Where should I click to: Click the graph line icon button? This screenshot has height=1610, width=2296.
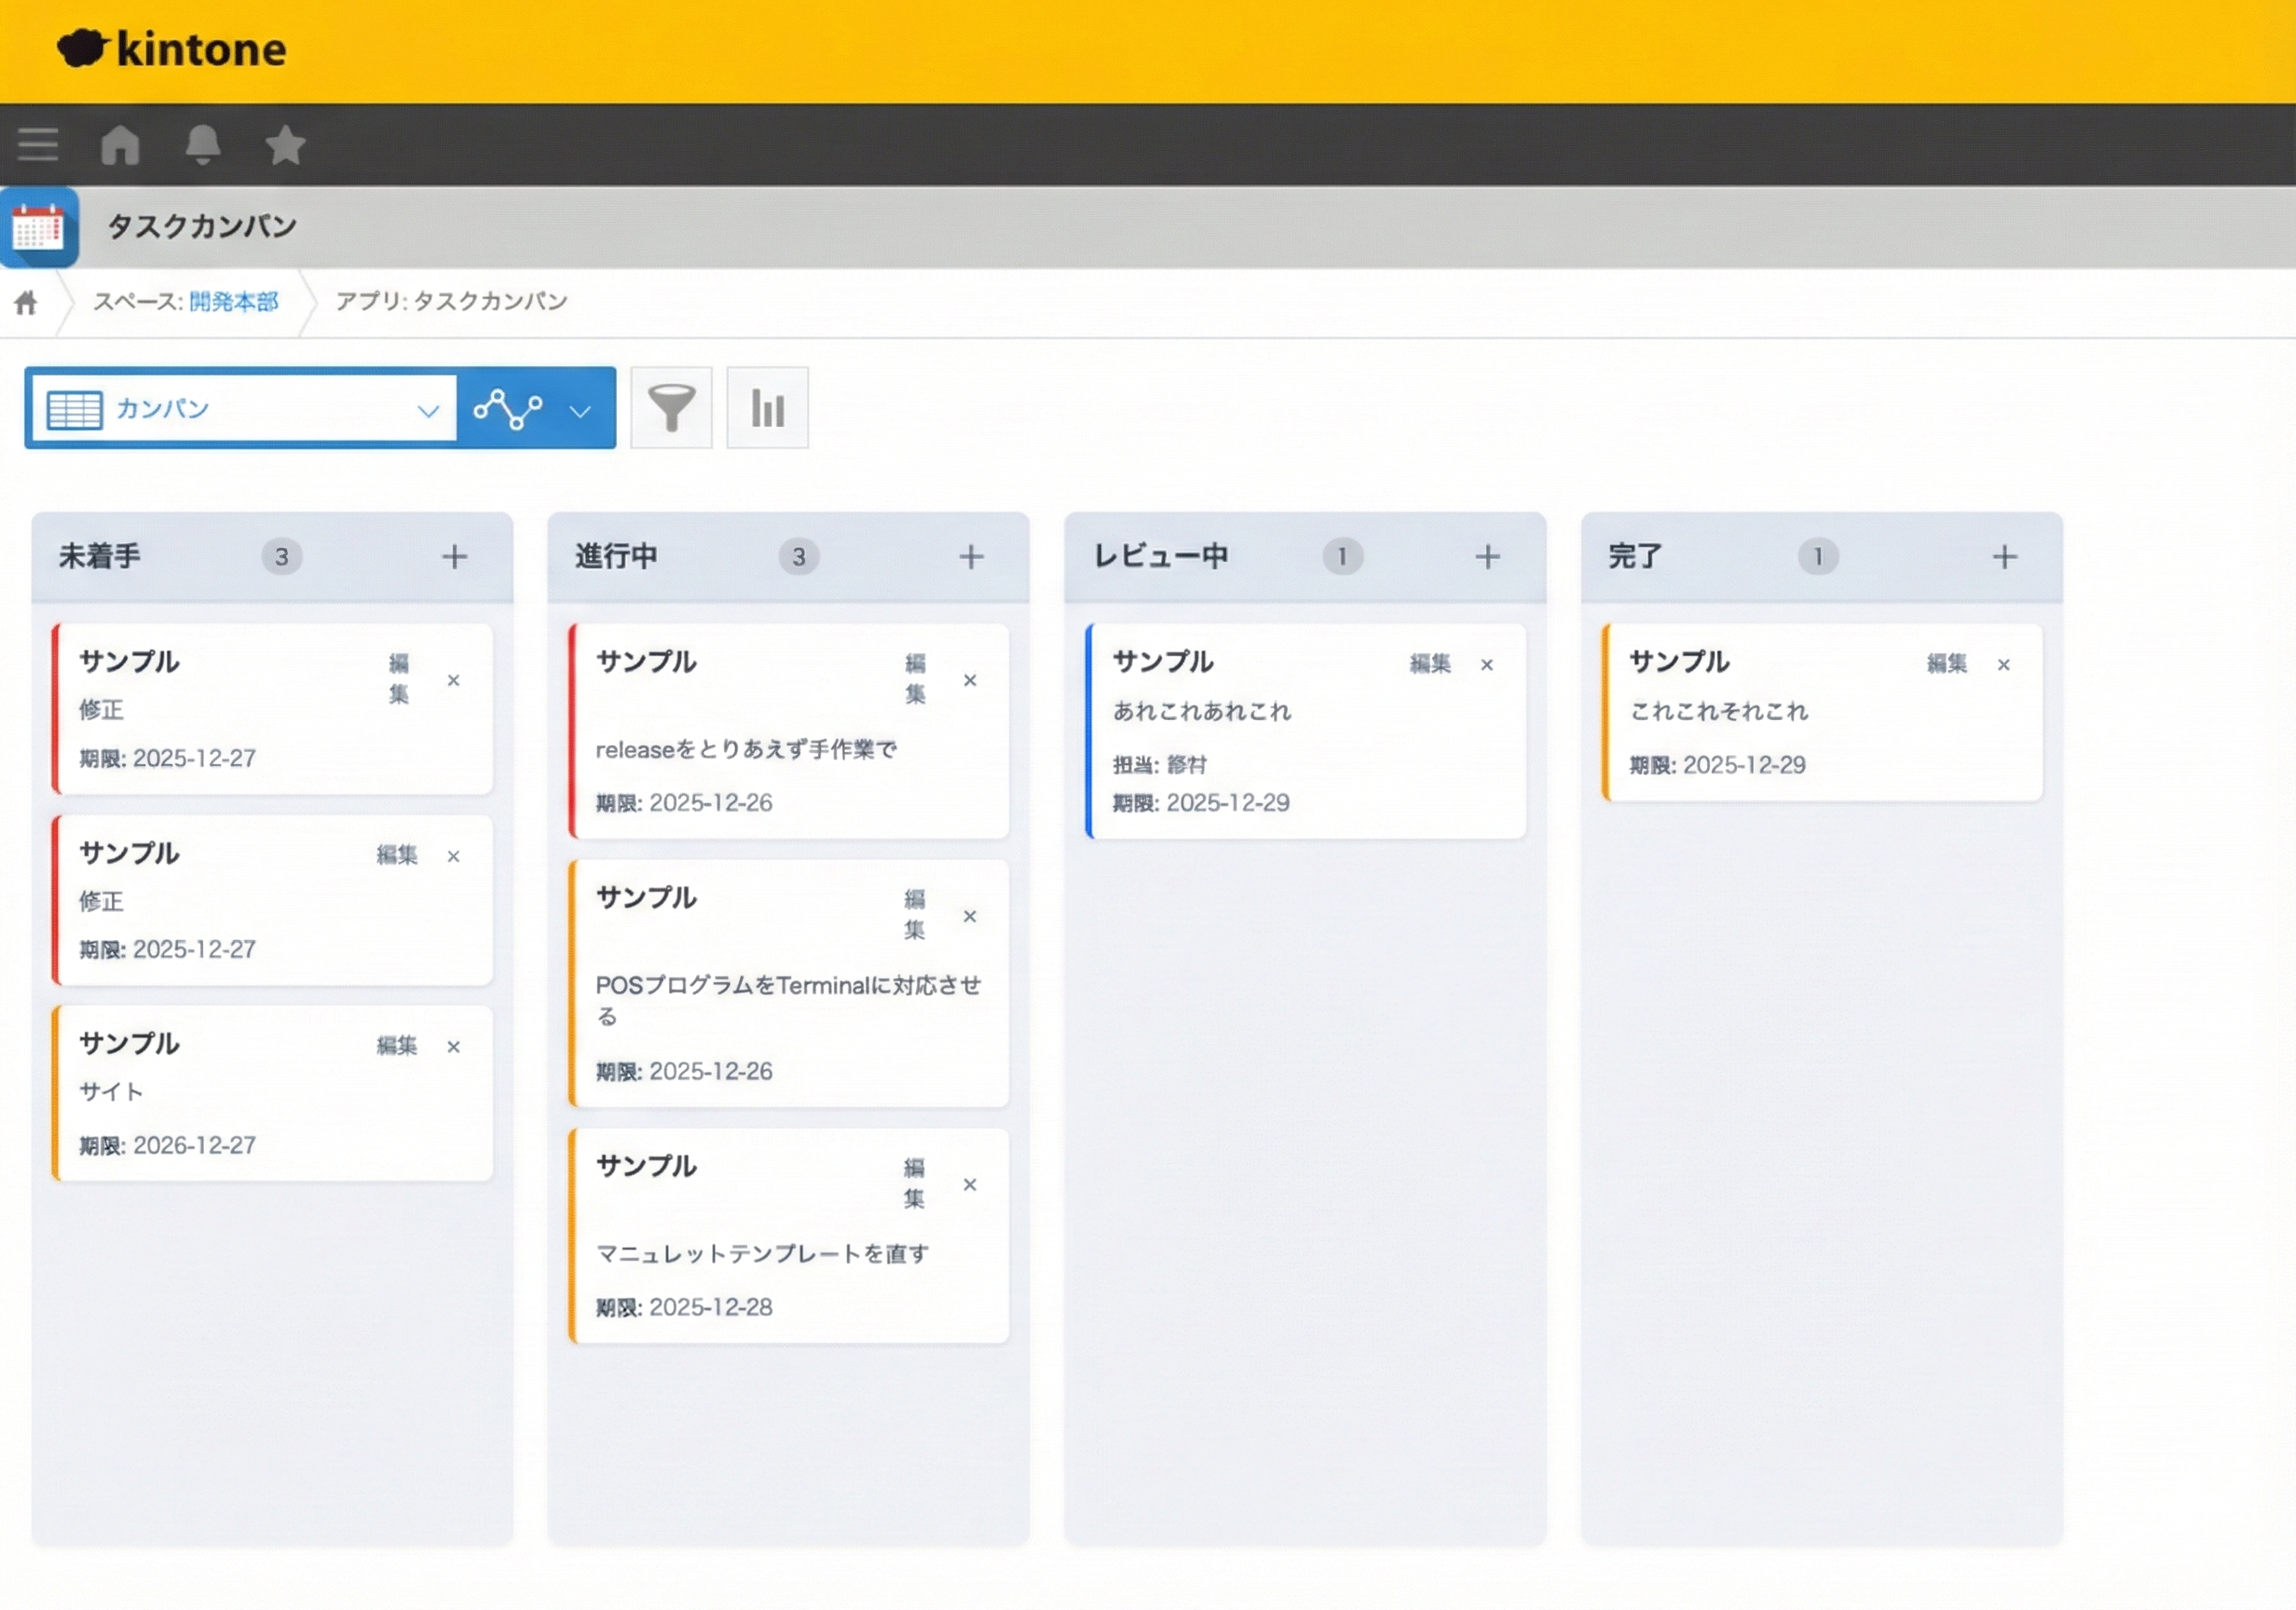(508, 408)
